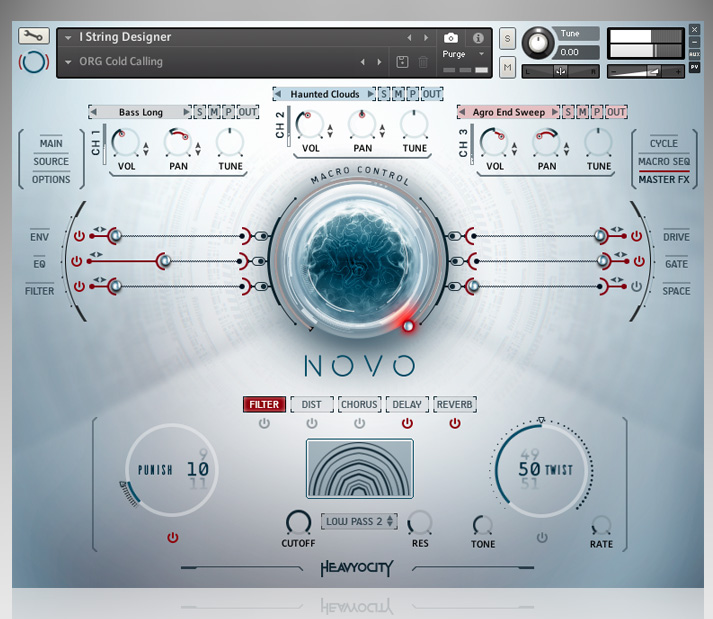Viewport: 713px width, 619px height.
Task: Select next source right of Agro End Sweep
Action: coord(555,112)
